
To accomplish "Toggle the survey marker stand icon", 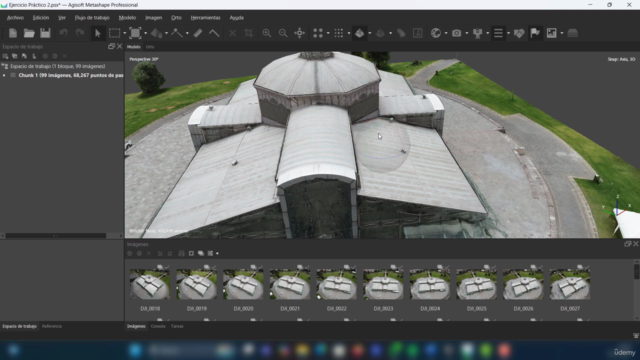I will [478, 33].
